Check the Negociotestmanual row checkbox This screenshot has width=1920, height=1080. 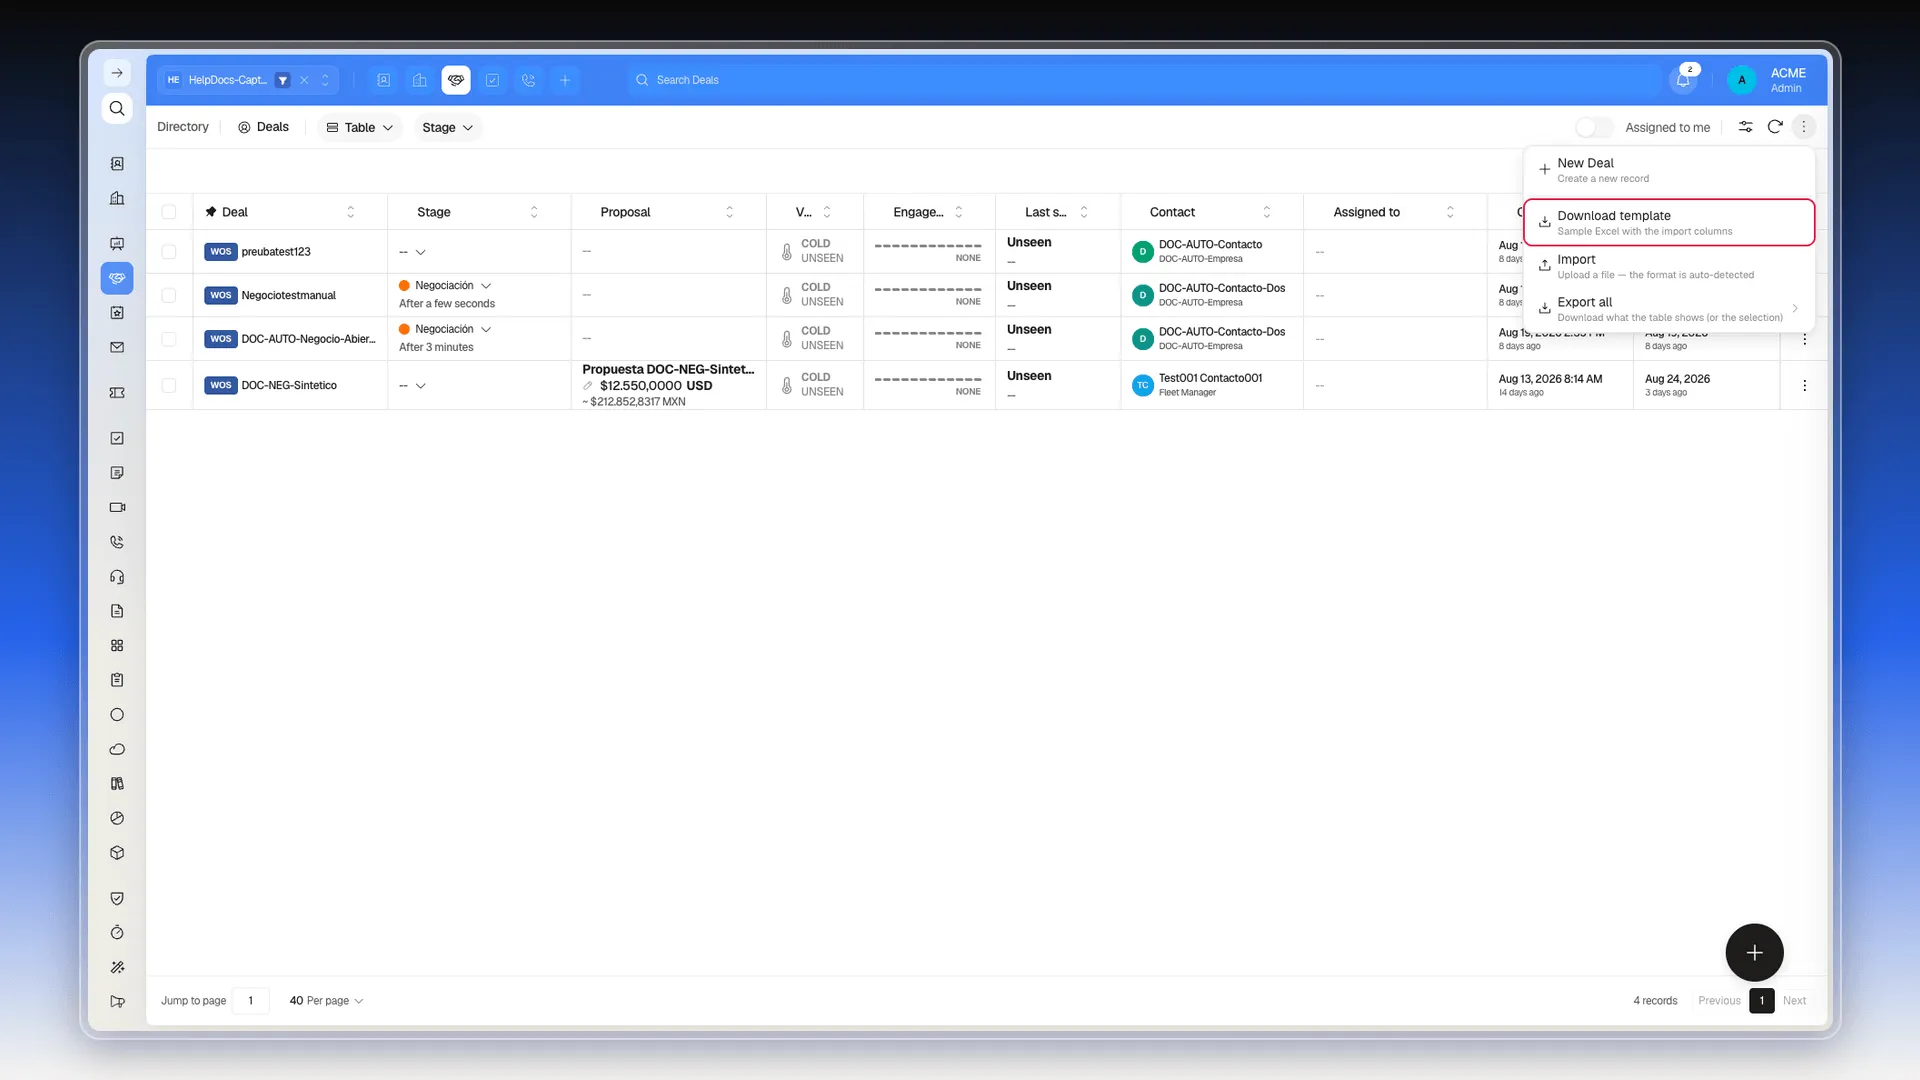pos(168,295)
